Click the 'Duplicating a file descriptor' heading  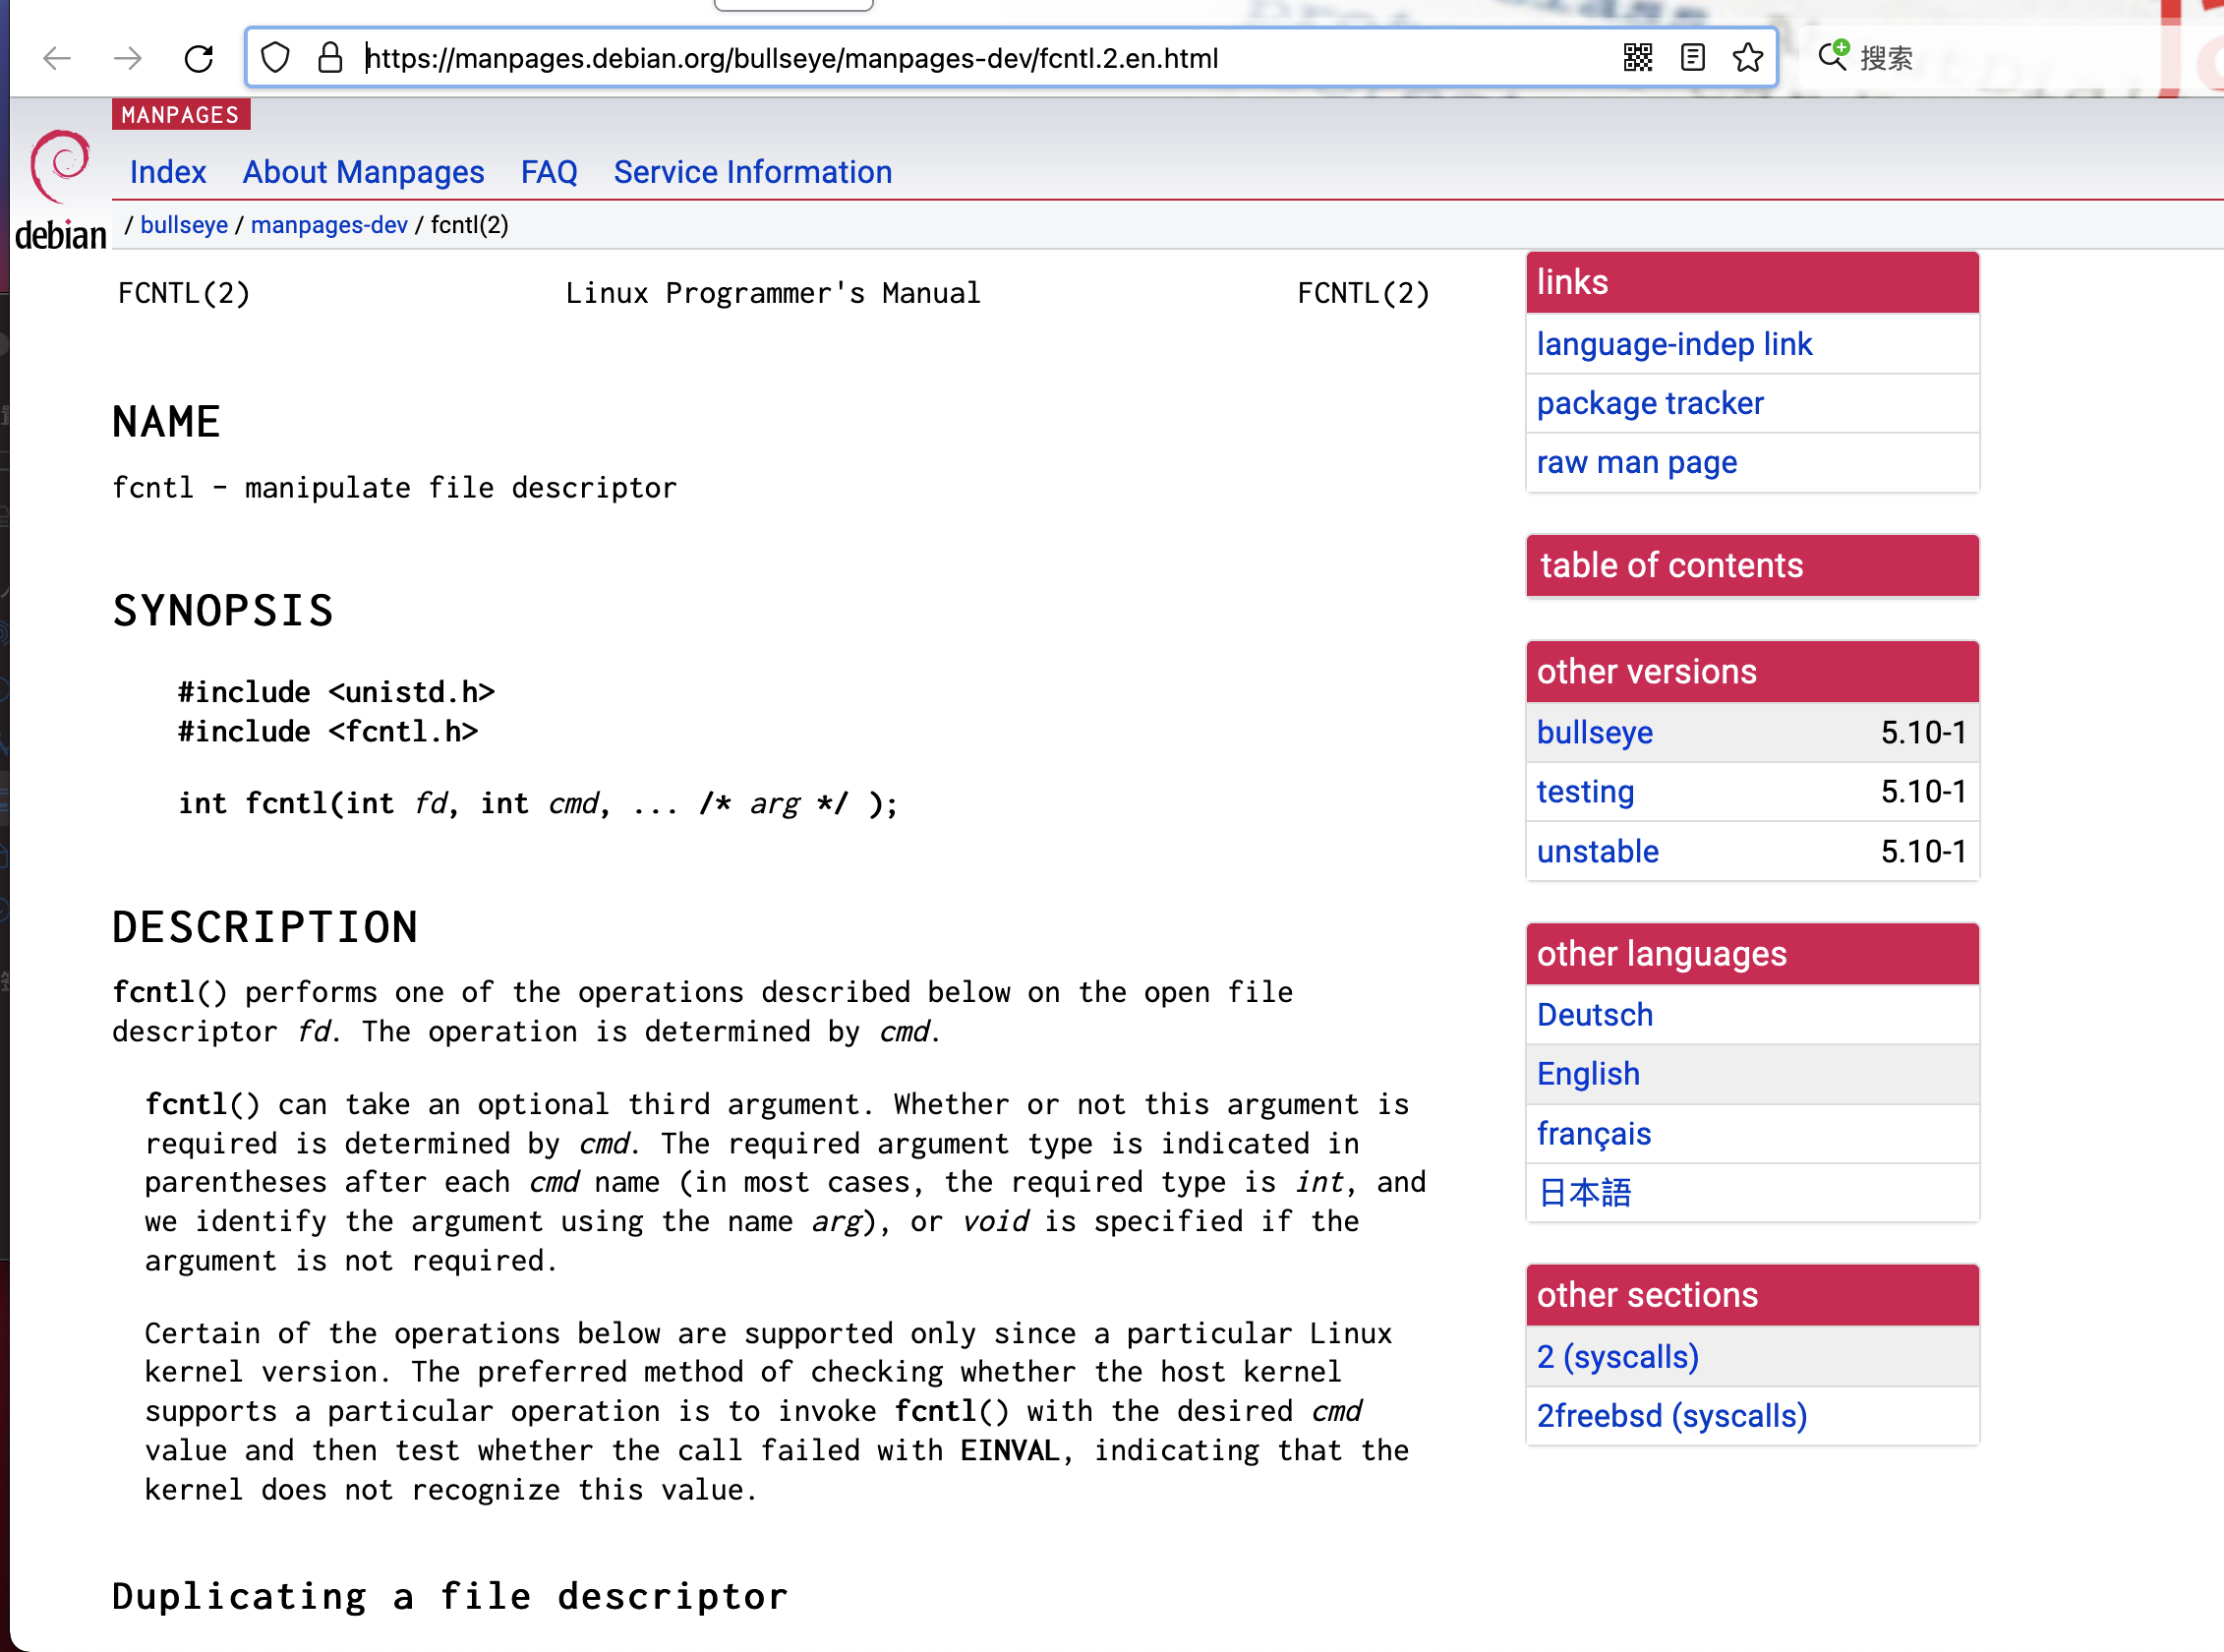click(x=450, y=1597)
